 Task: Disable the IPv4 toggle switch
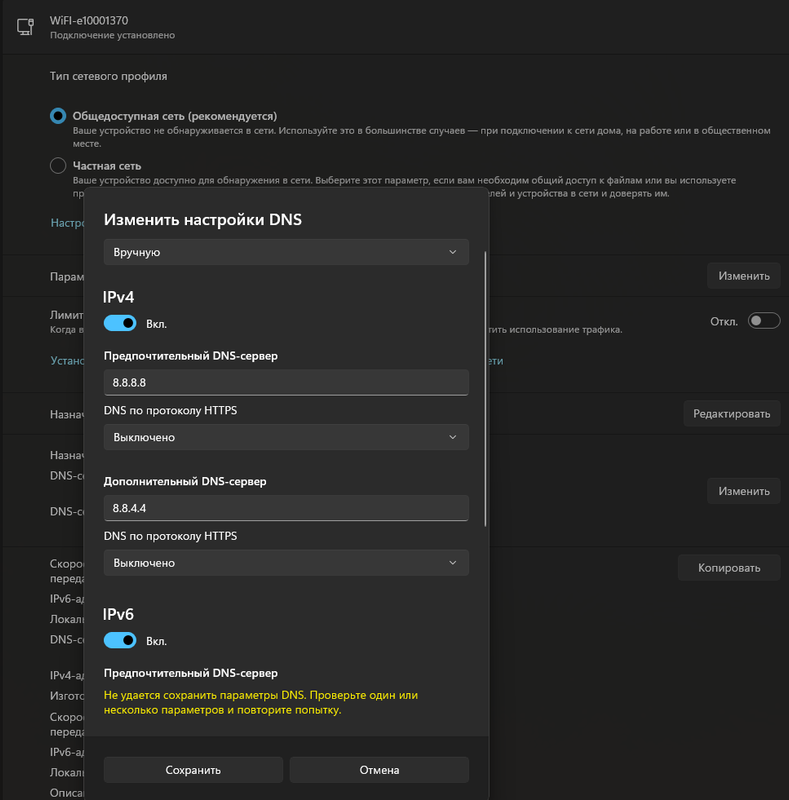tap(120, 323)
